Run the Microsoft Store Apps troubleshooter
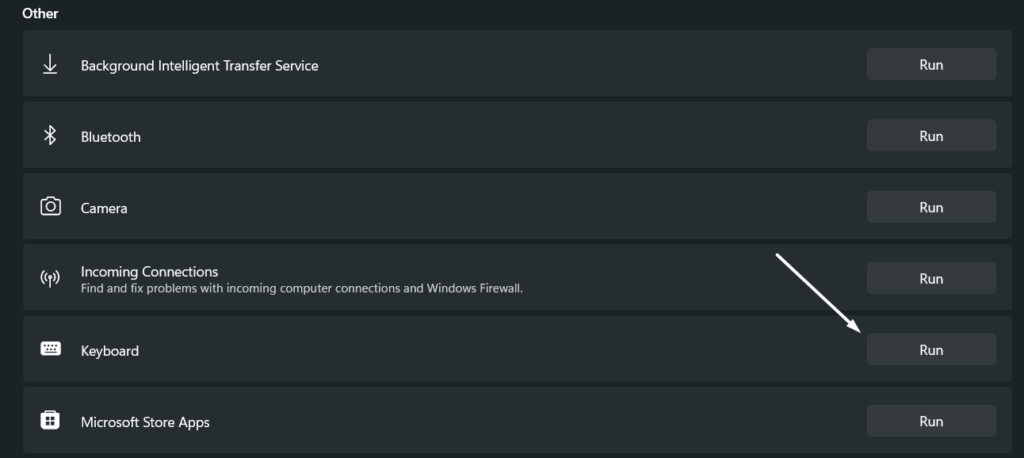This screenshot has width=1024, height=458. coord(931,421)
